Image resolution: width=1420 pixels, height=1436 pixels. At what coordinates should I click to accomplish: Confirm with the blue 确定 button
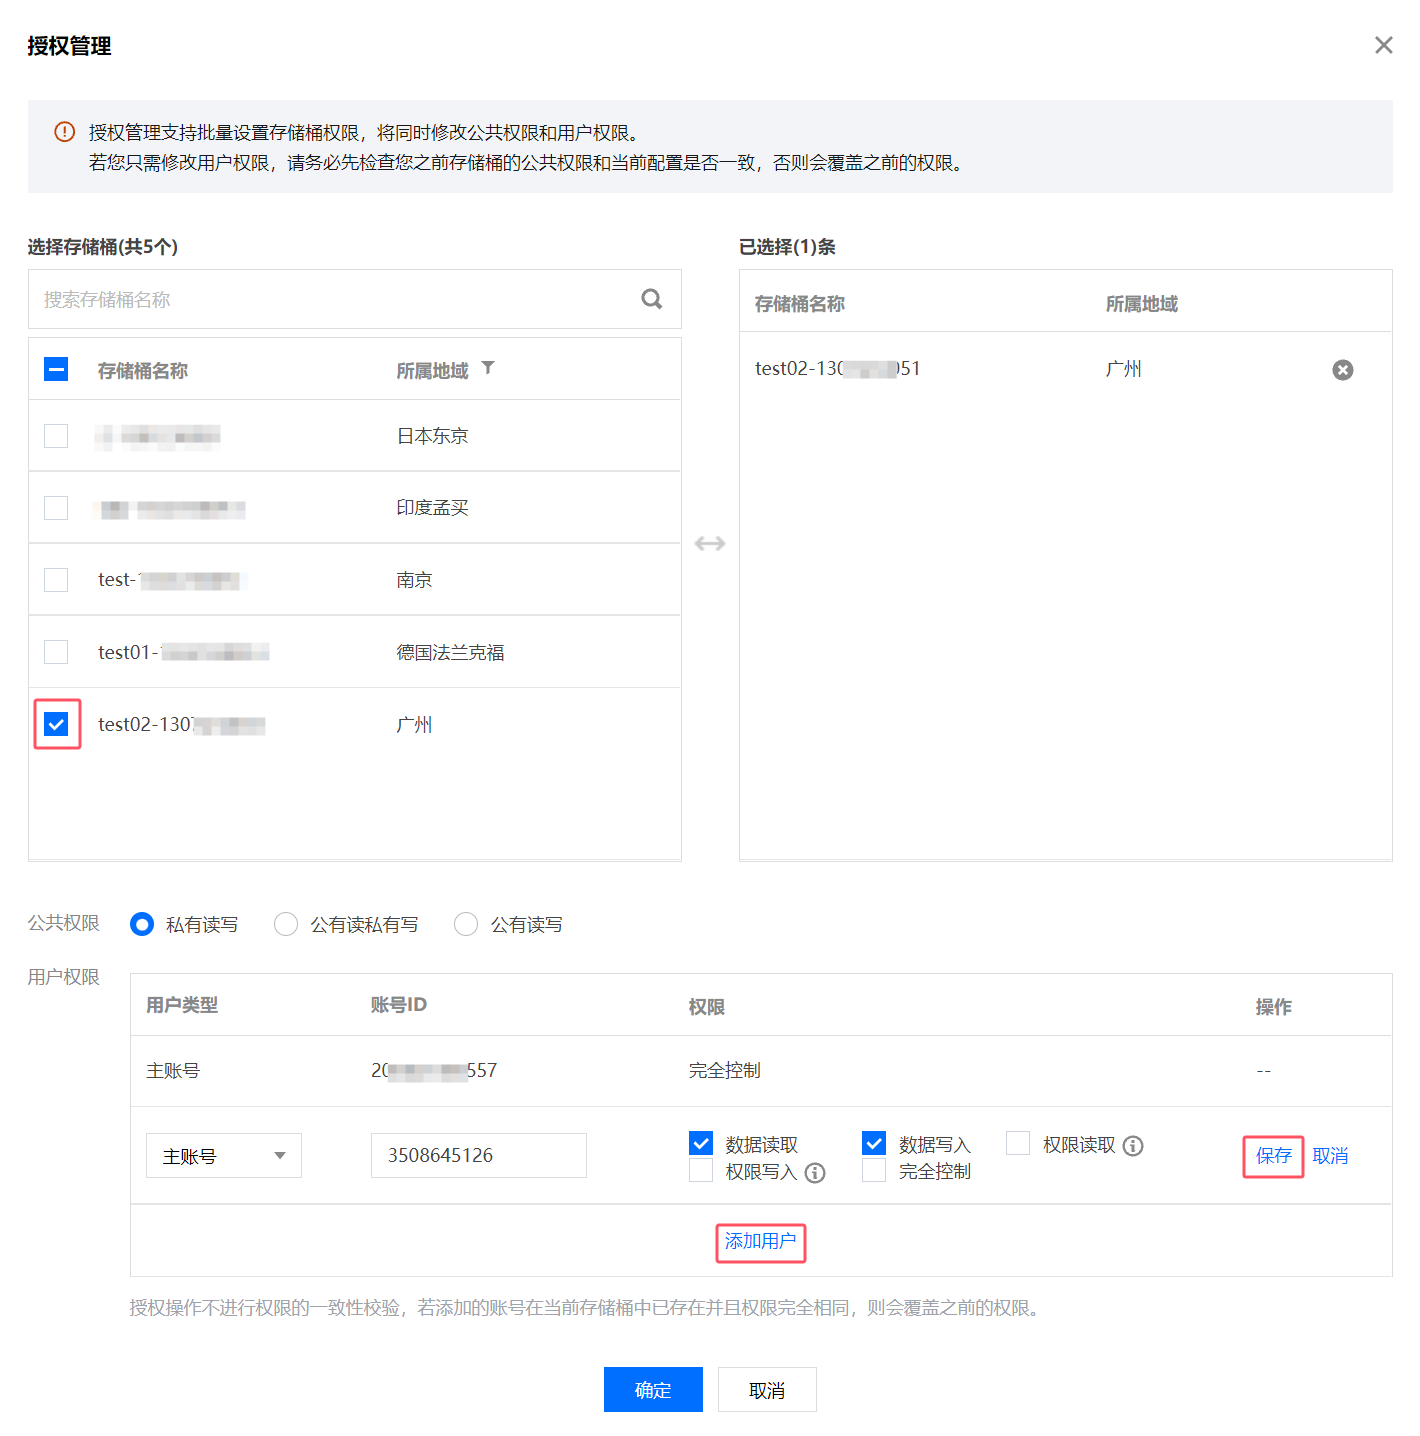[653, 1390]
